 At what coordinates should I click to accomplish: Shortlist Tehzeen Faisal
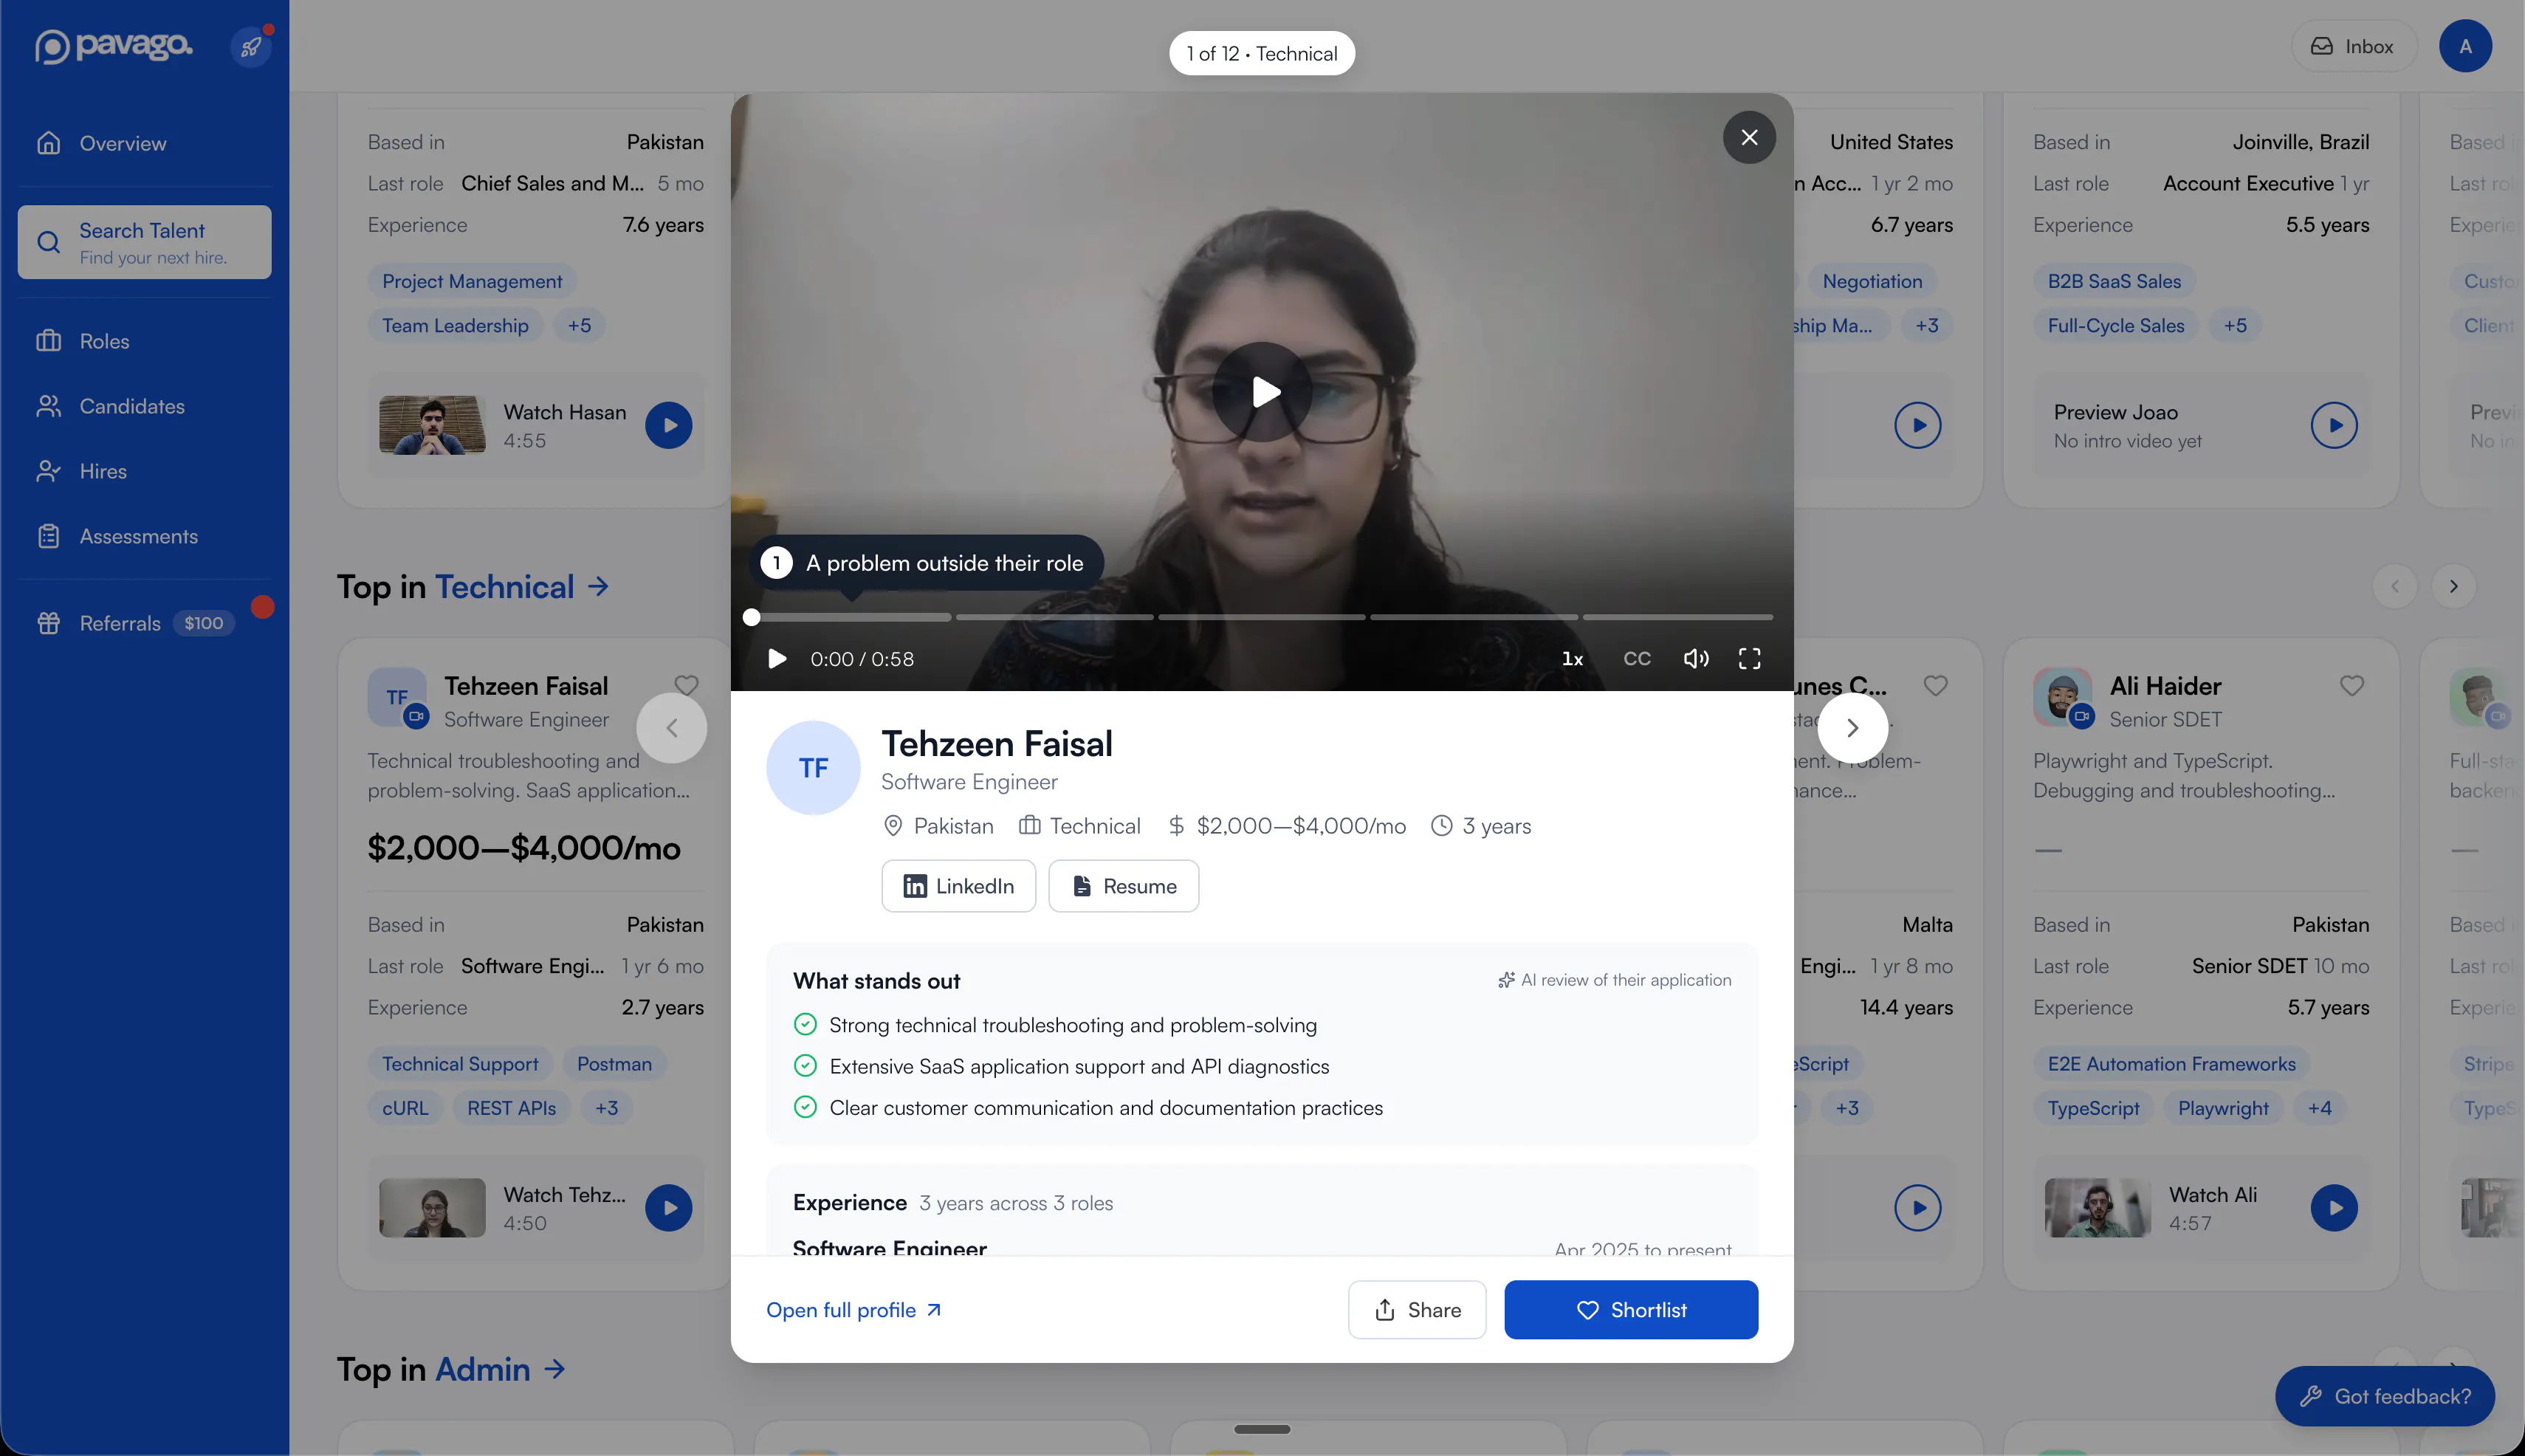pos(1631,1310)
